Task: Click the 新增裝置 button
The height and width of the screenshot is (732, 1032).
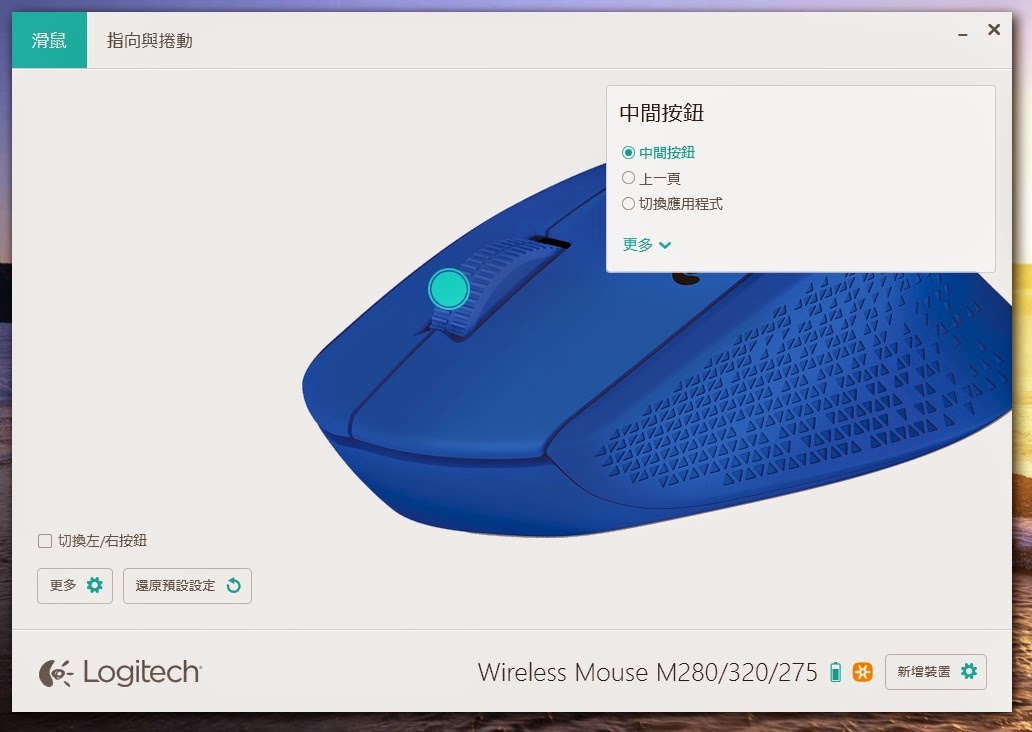Action: 936,672
